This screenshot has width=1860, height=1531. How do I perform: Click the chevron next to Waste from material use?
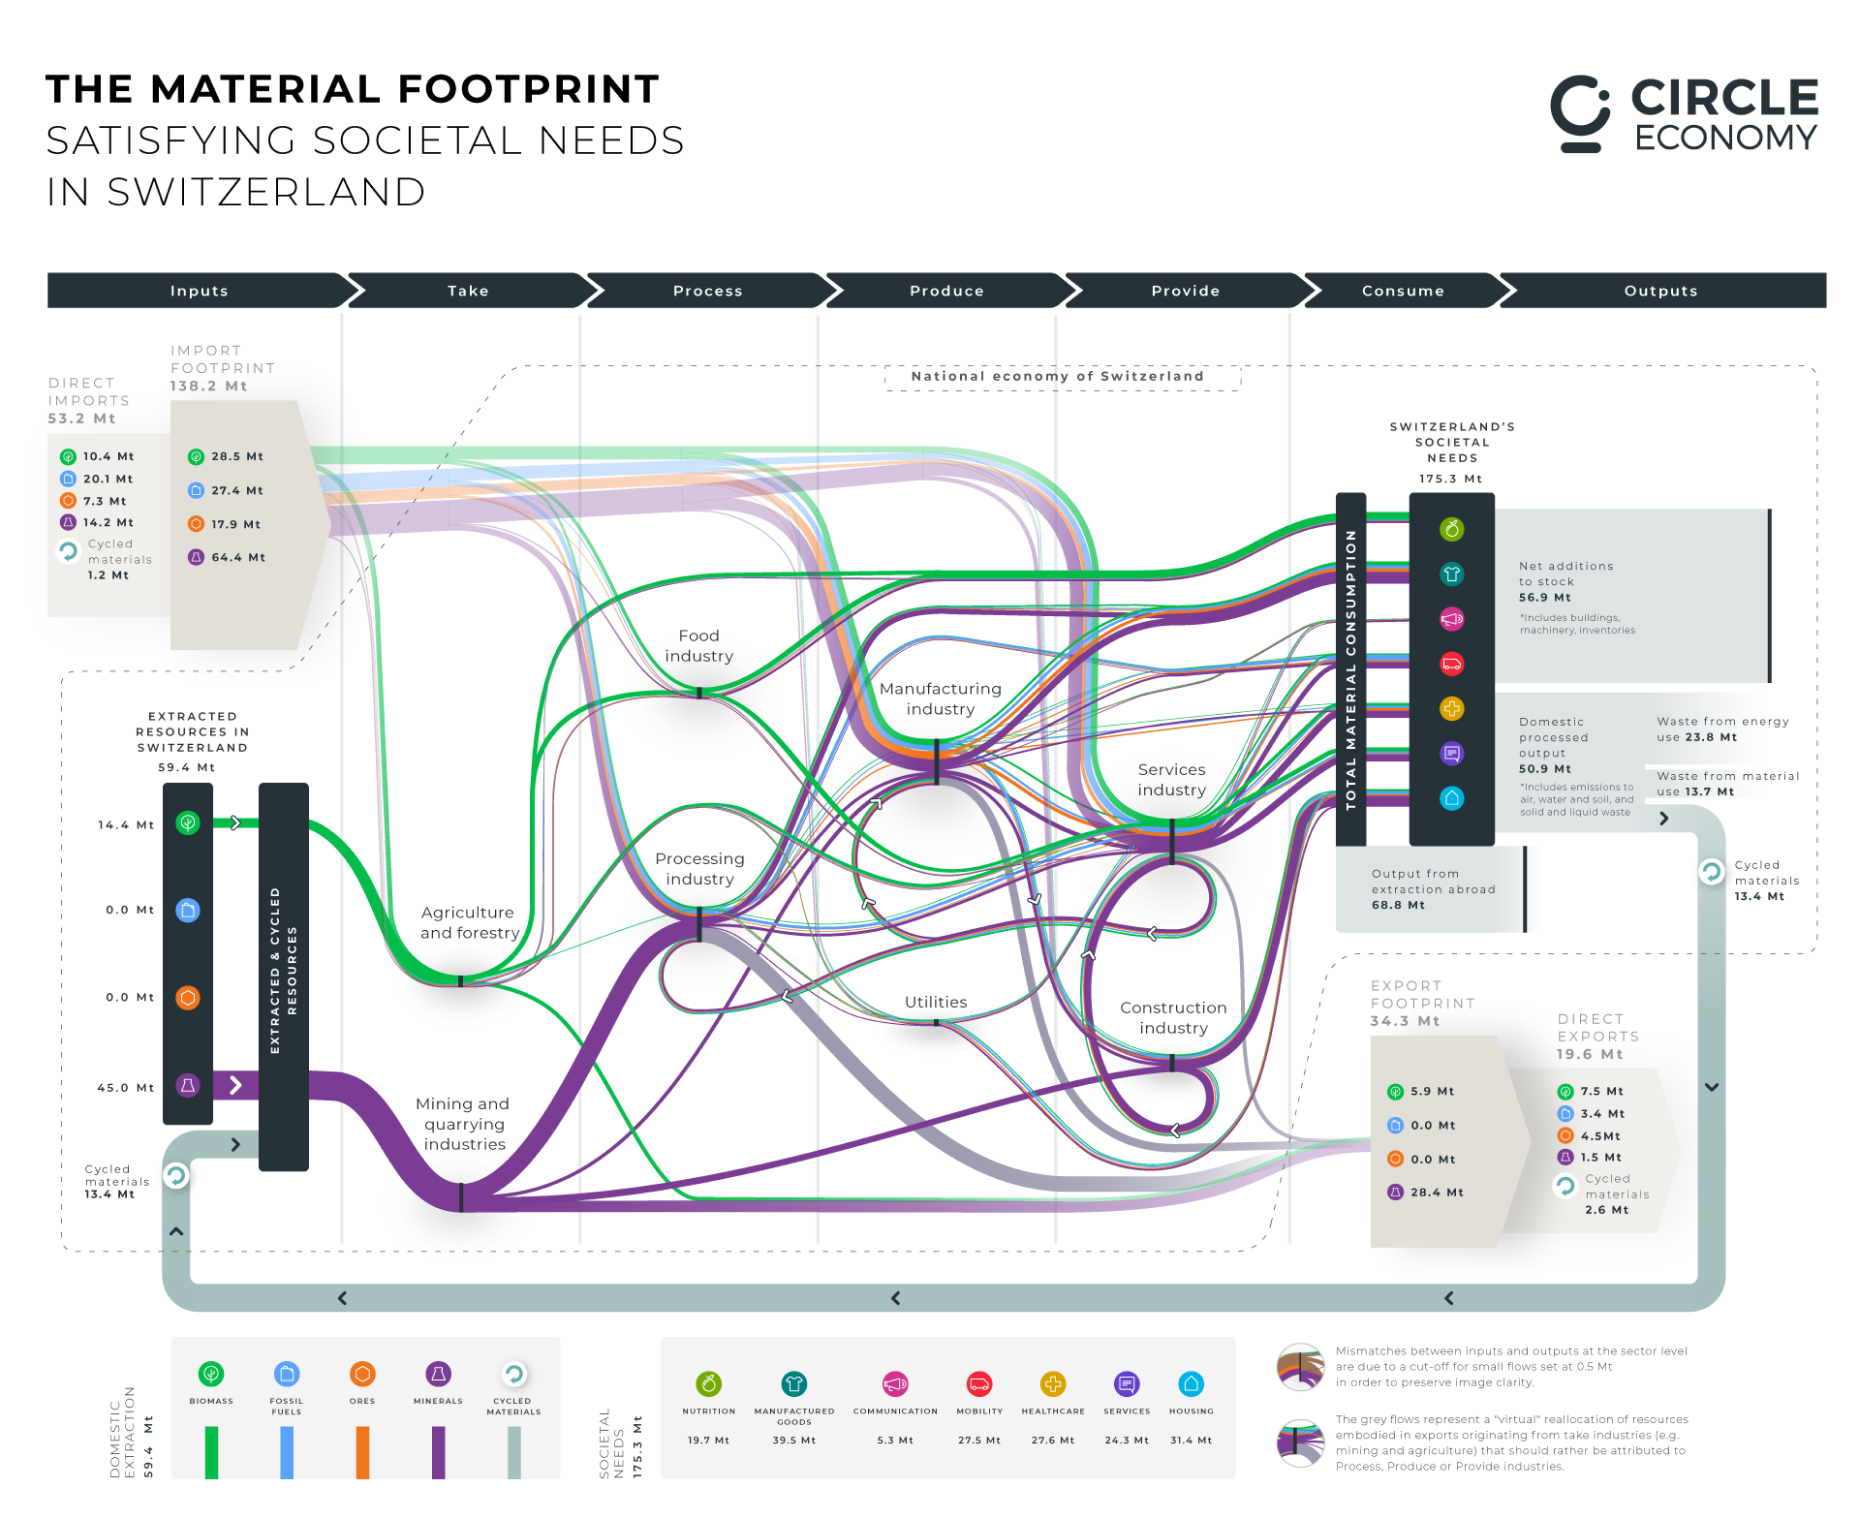(1664, 818)
